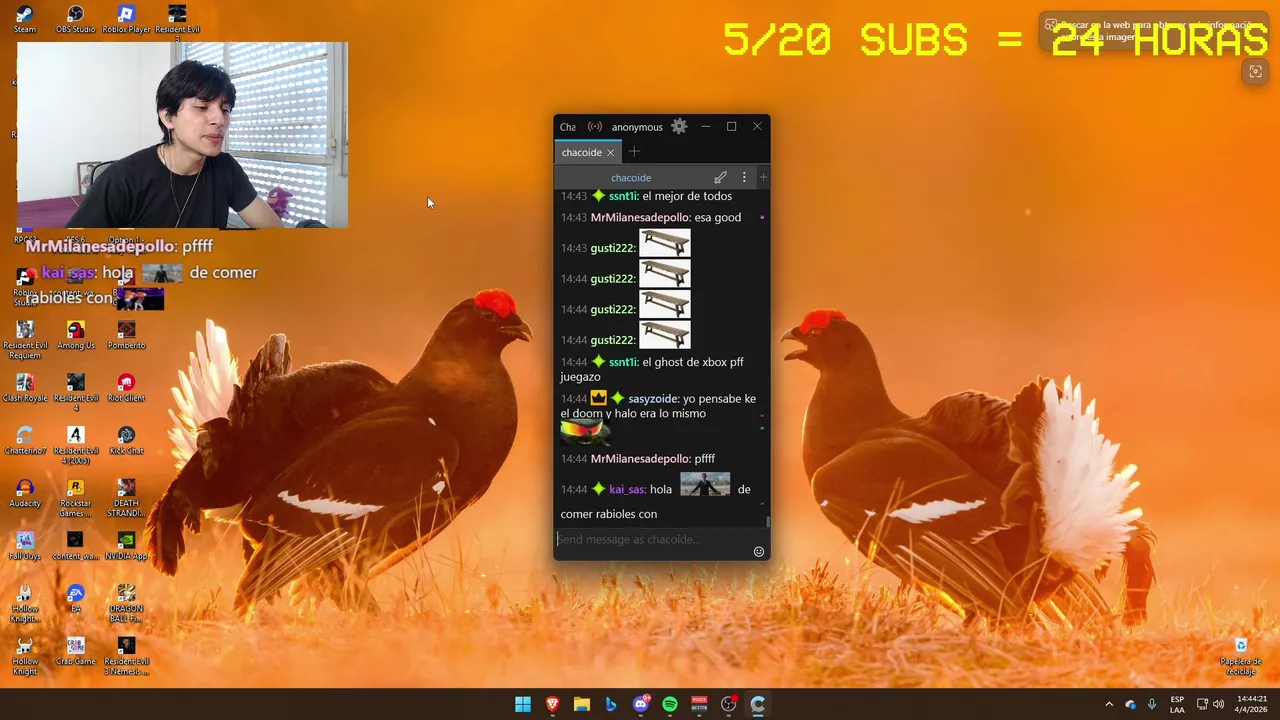Launch Crab Game from the desktop

[x=75, y=651]
